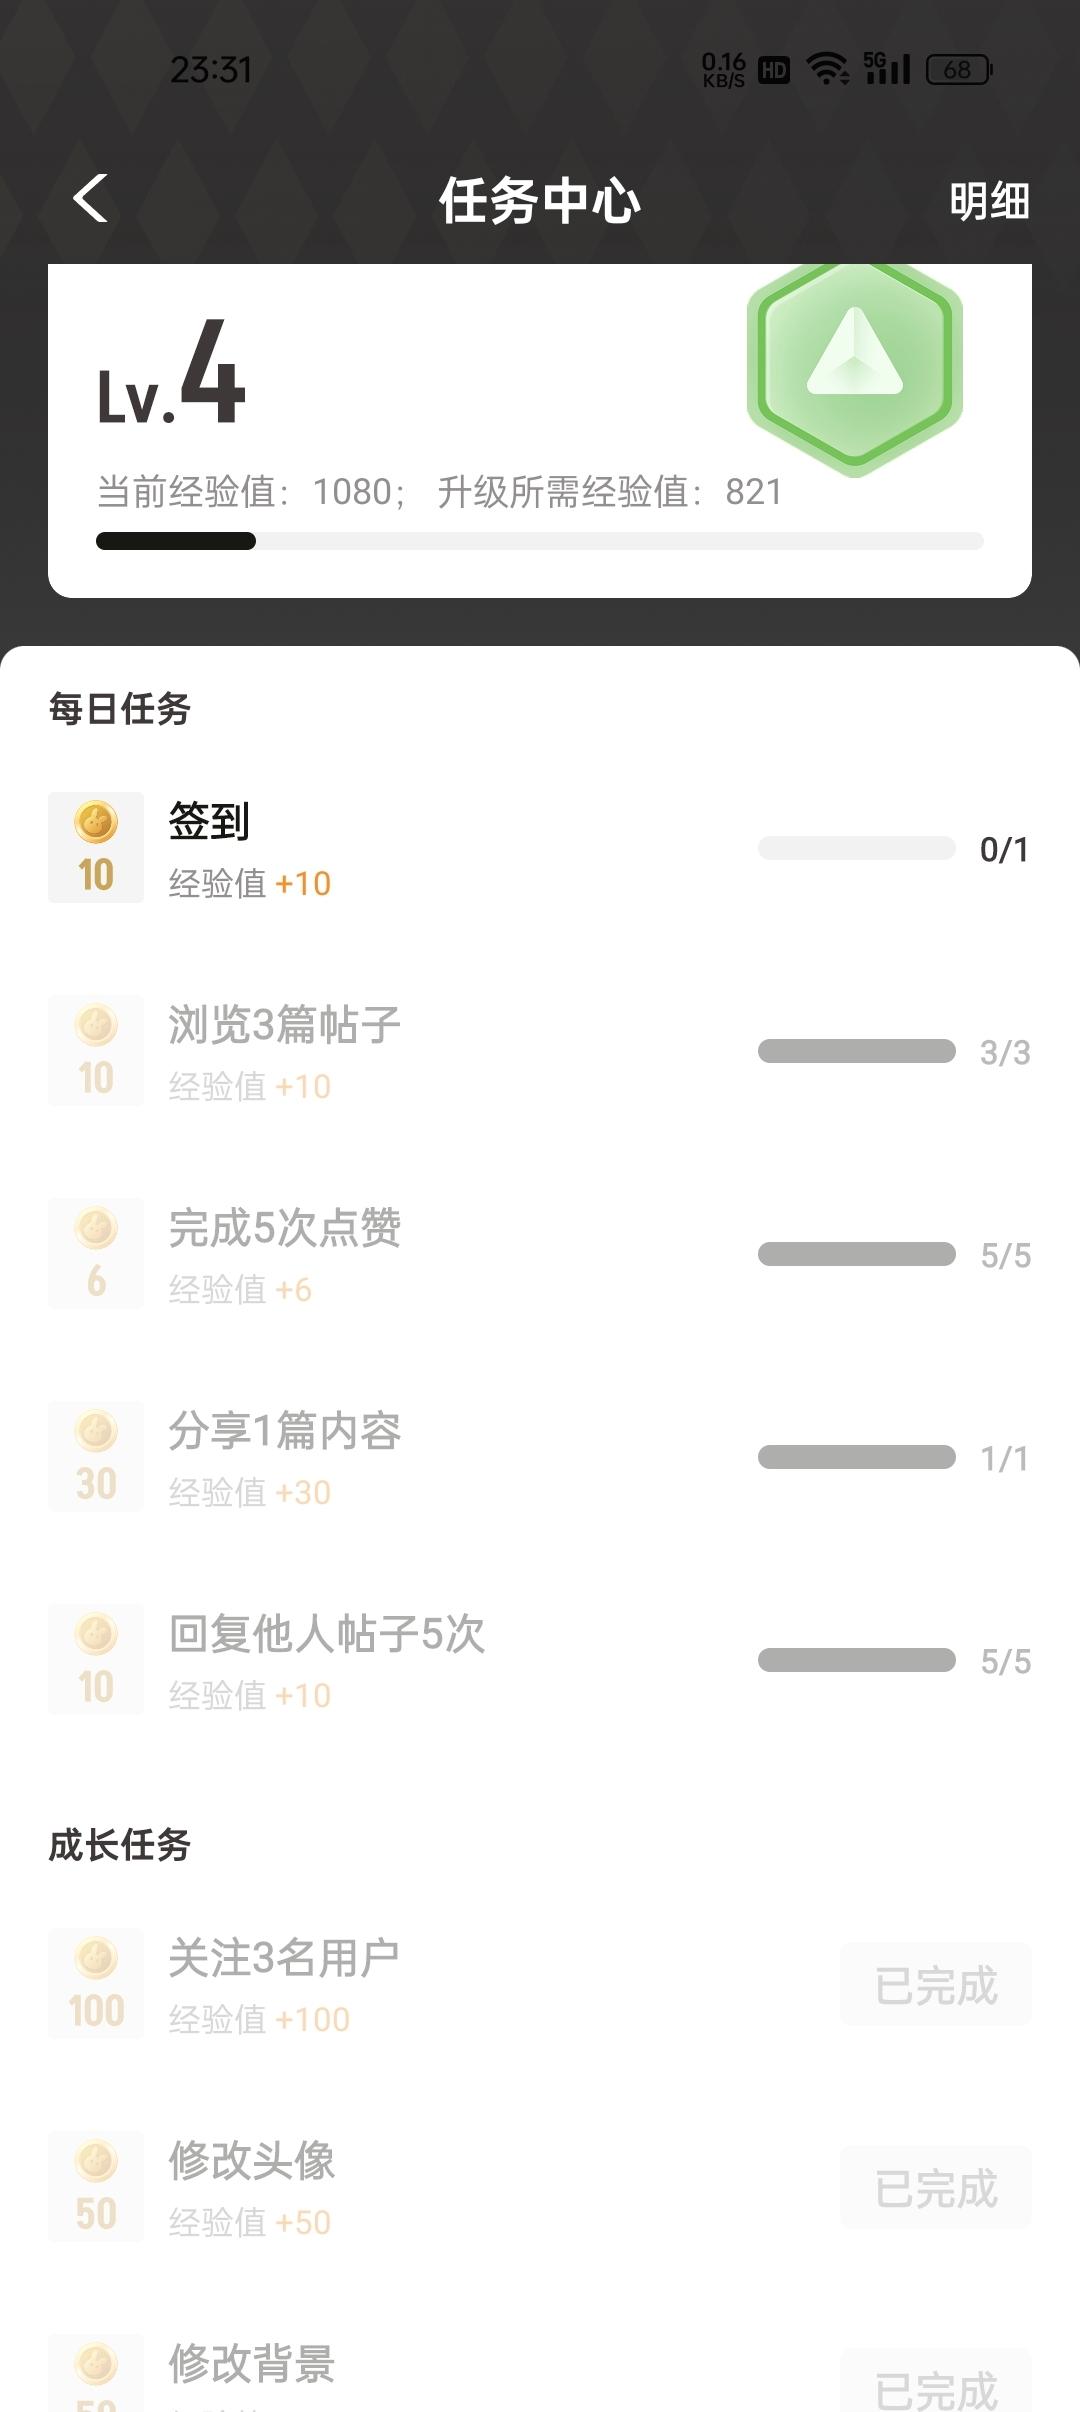Open the 明细 details link
This screenshot has height=2412, width=1080.
coord(988,201)
